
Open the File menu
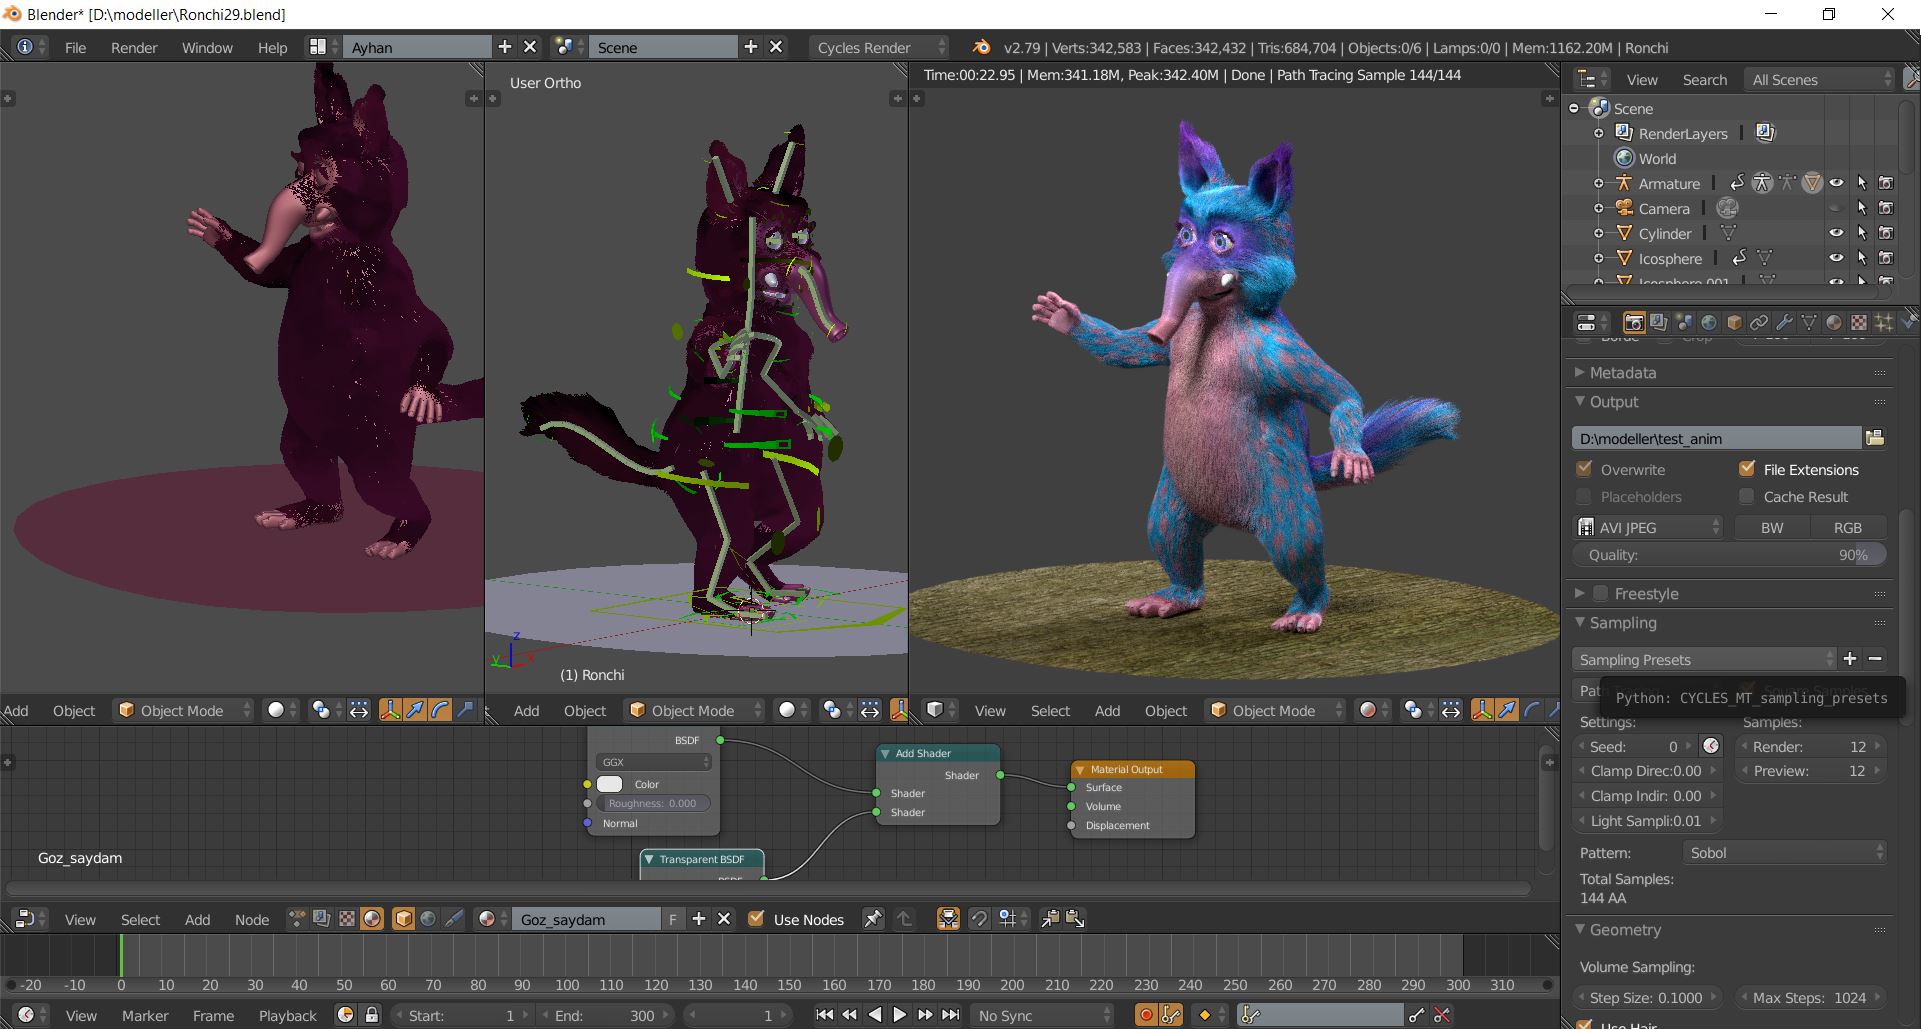[x=75, y=47]
